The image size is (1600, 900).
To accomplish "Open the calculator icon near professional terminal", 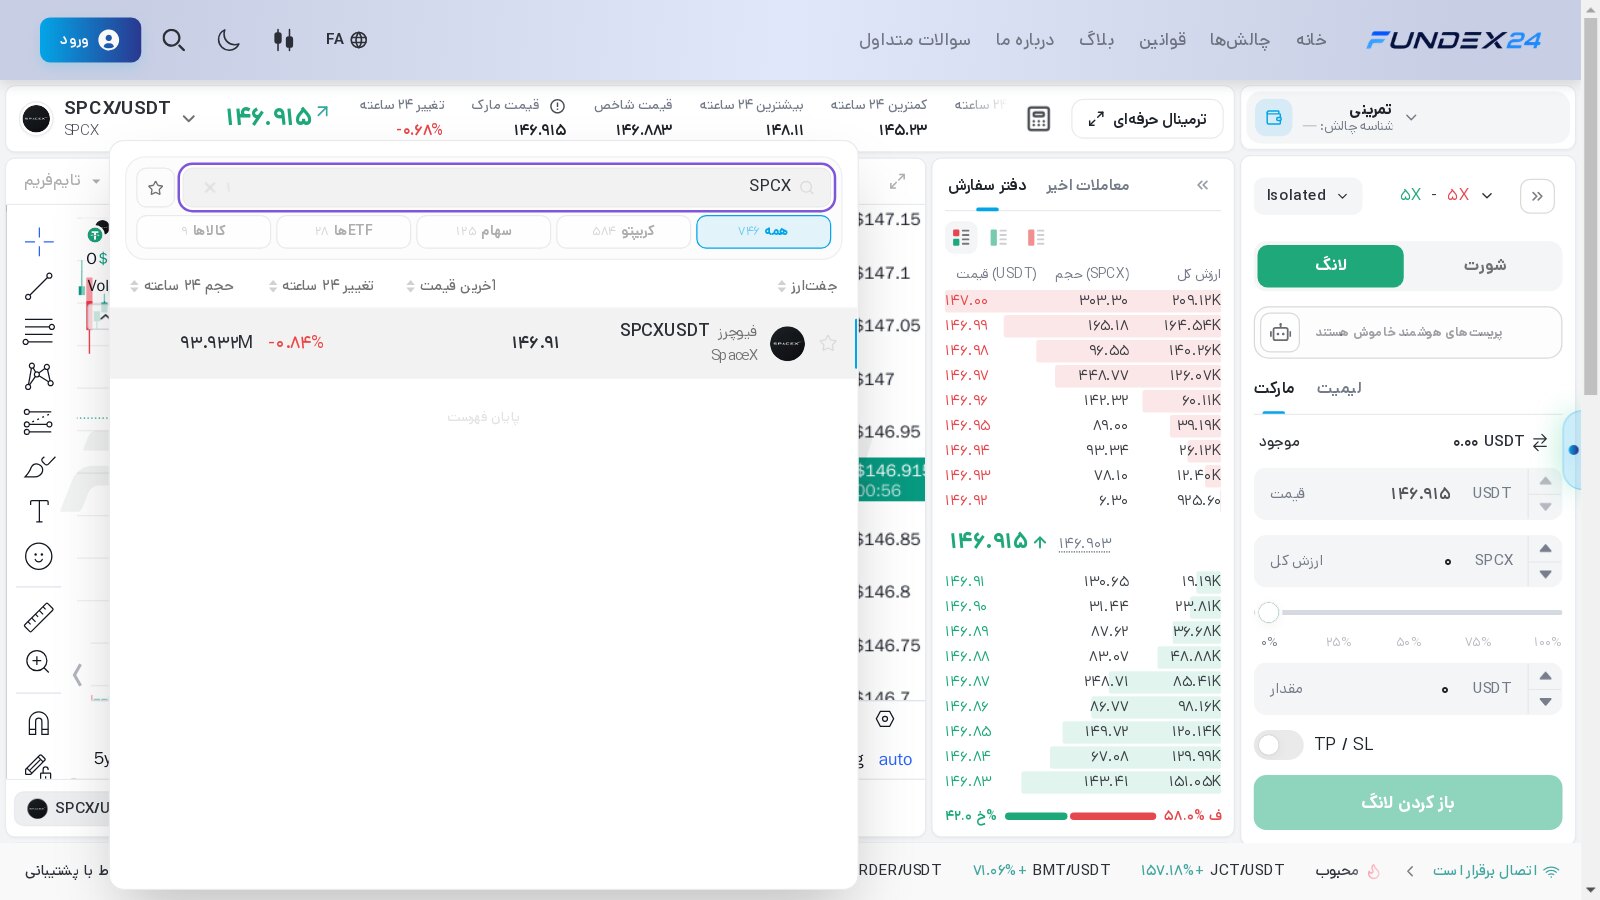I will [x=1039, y=119].
